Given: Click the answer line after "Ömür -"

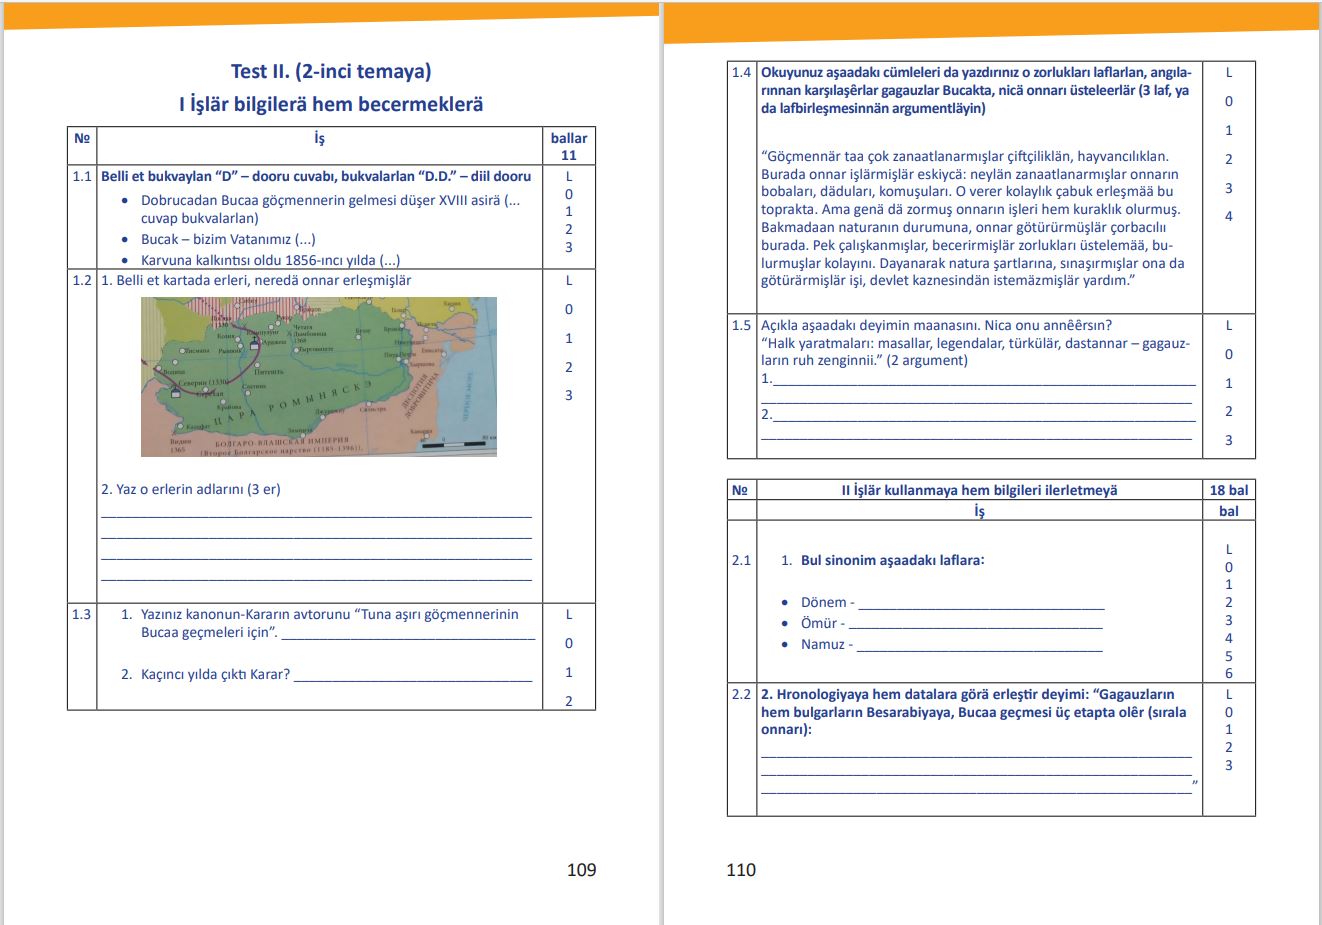Looking at the screenshot, I should click(975, 626).
